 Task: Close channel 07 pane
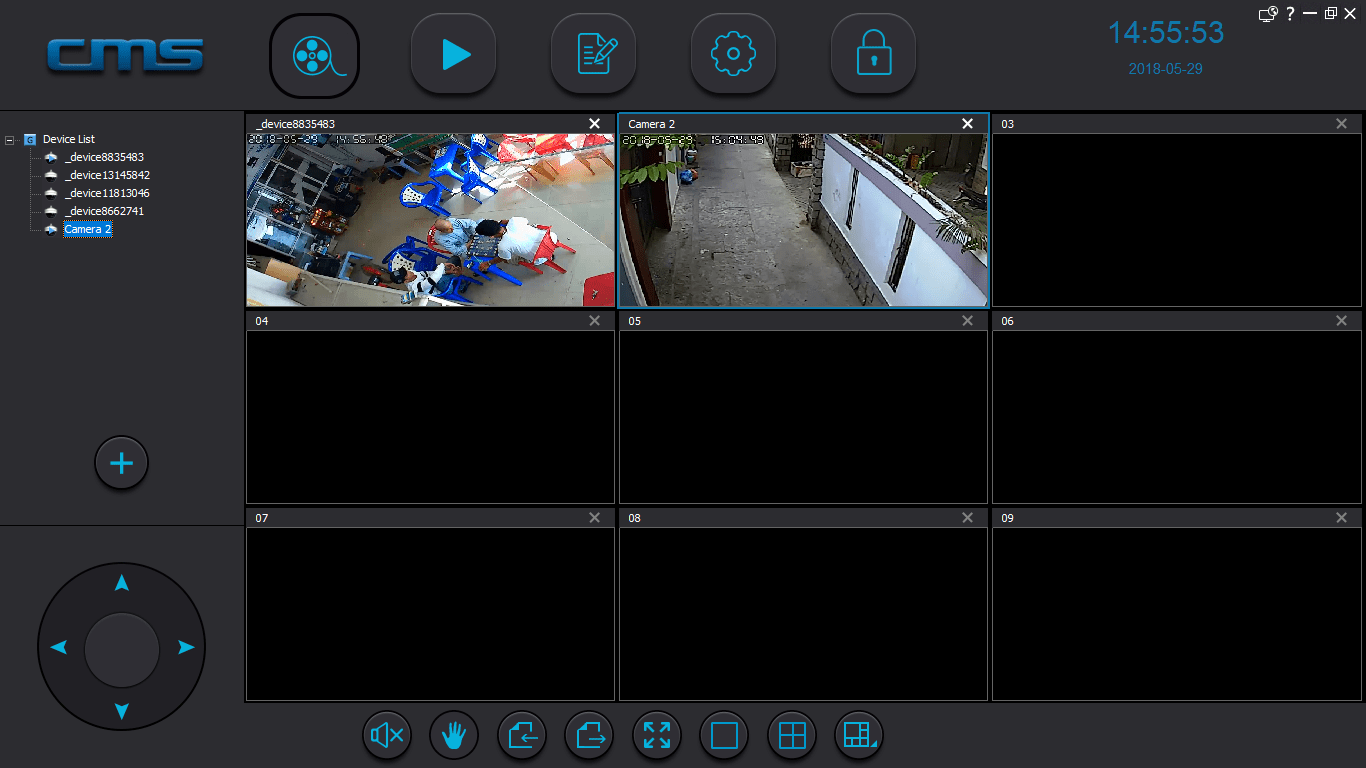pos(595,518)
